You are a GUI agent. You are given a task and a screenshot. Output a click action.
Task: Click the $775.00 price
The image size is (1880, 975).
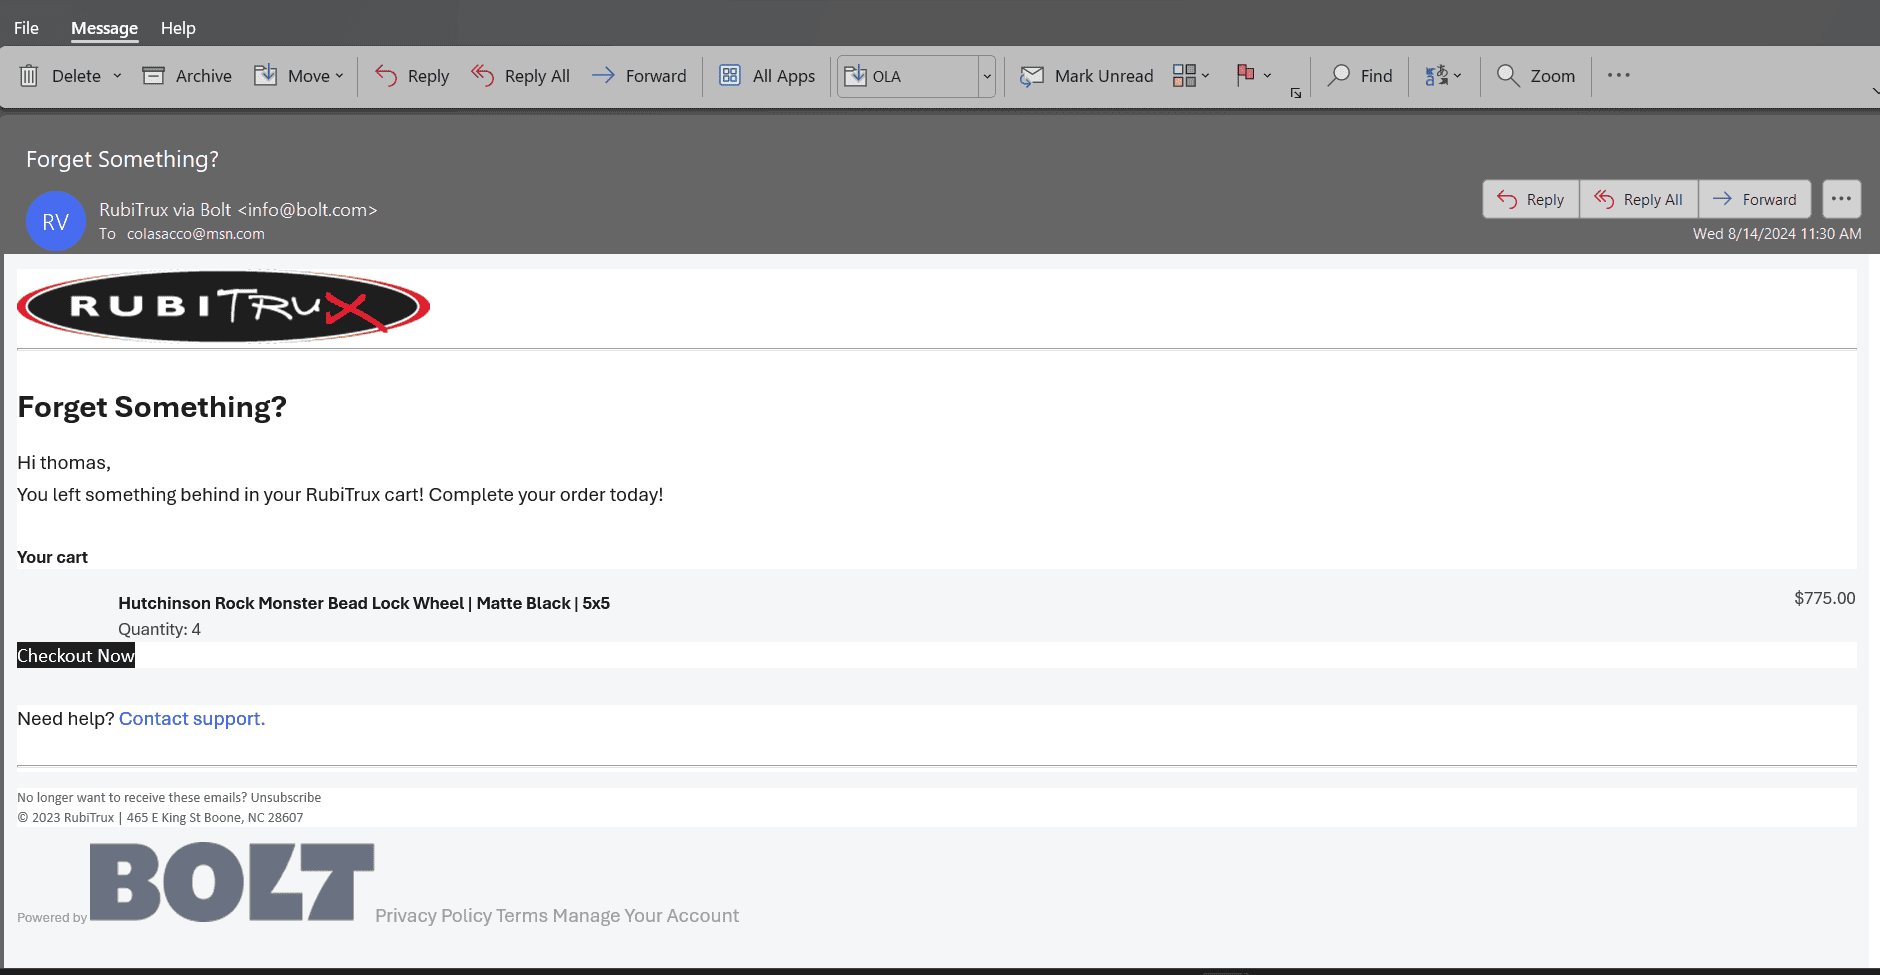[x=1825, y=598]
